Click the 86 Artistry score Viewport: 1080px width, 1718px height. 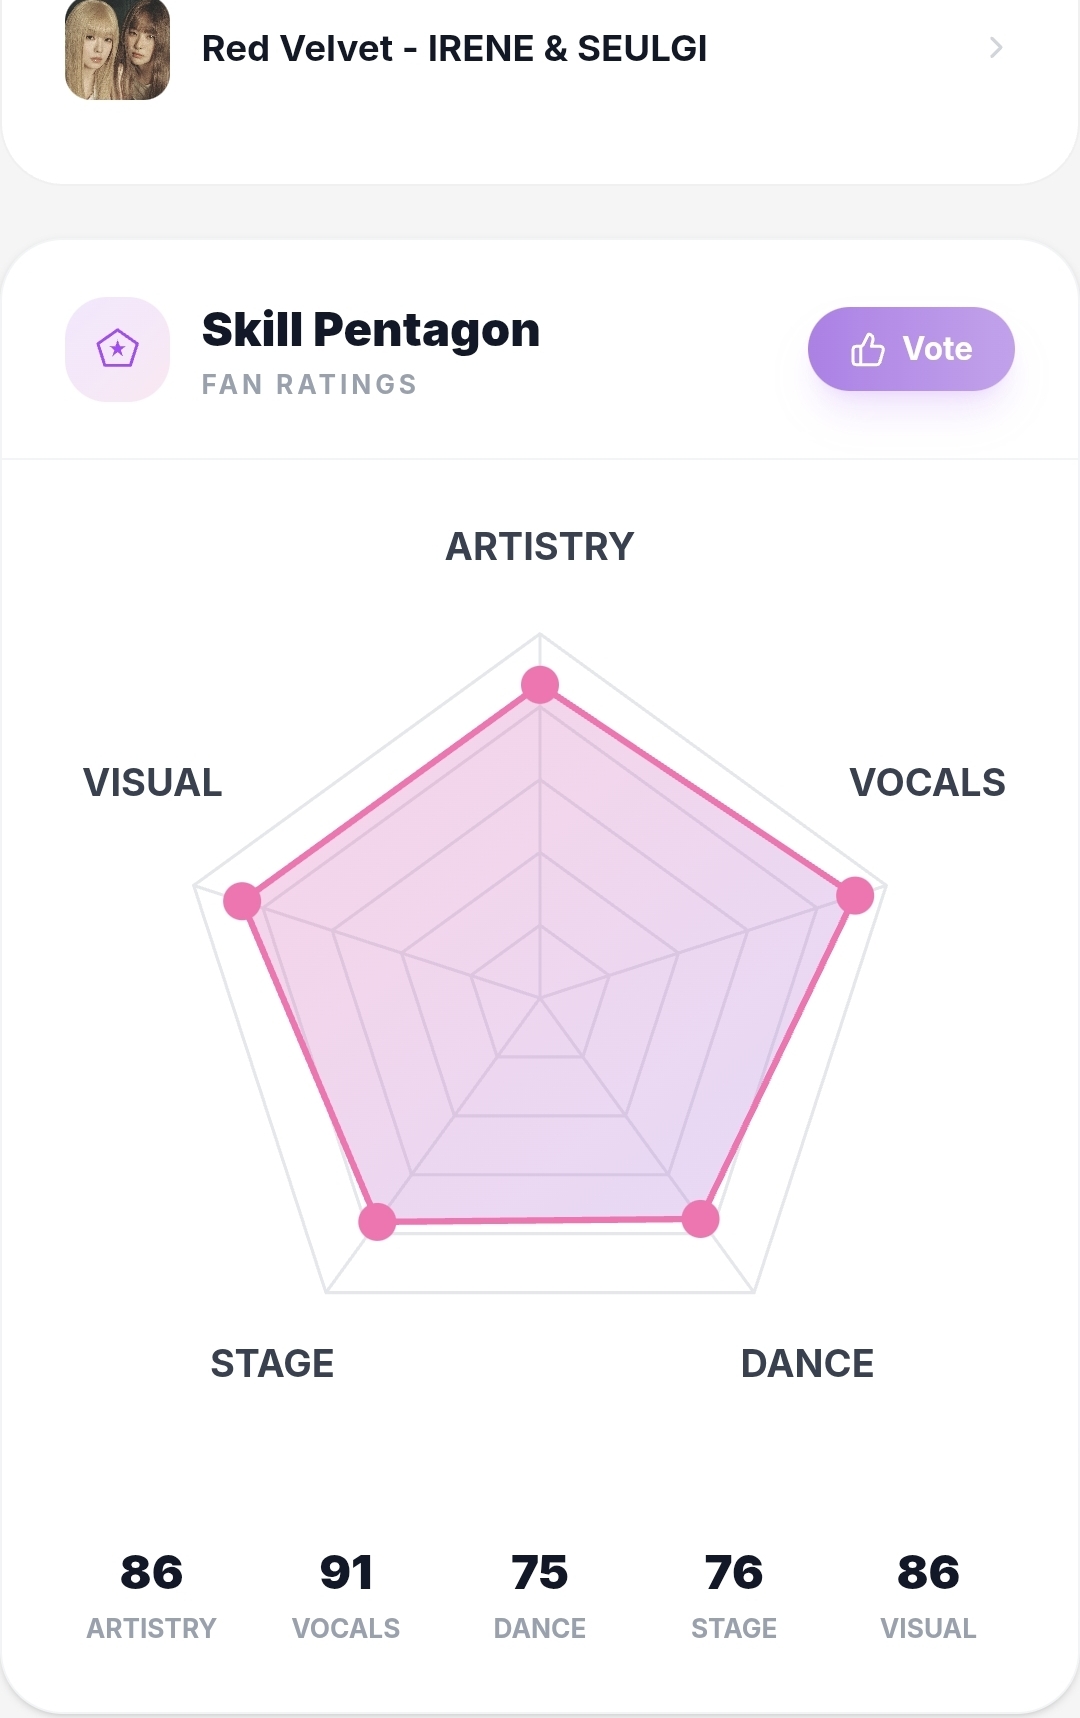coord(151,1573)
